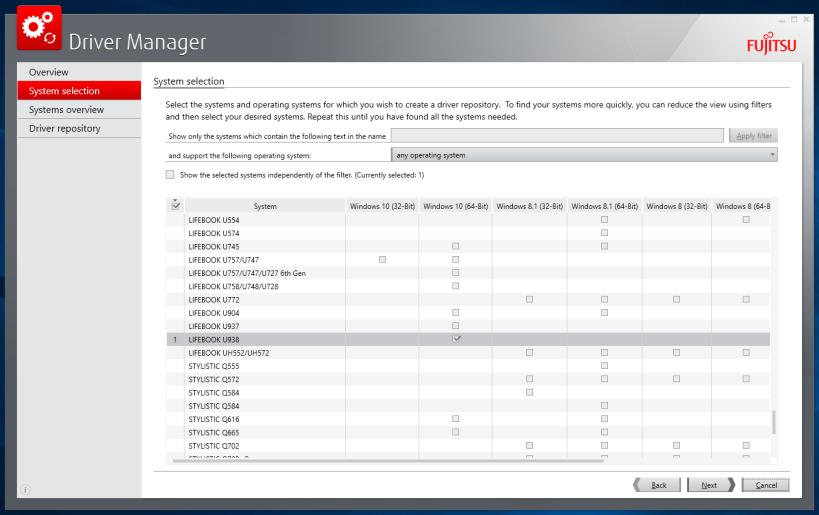Click the Next button
Screen dimensions: 819x515
(x=711, y=485)
